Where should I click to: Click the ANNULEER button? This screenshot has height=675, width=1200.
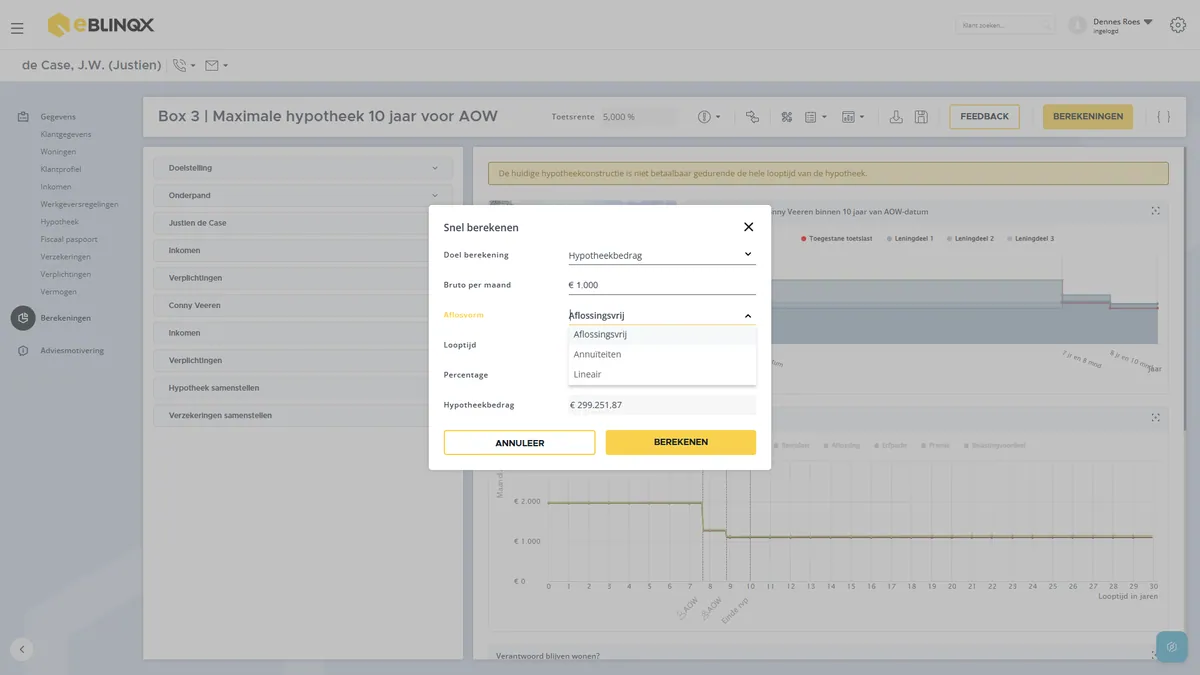click(520, 443)
